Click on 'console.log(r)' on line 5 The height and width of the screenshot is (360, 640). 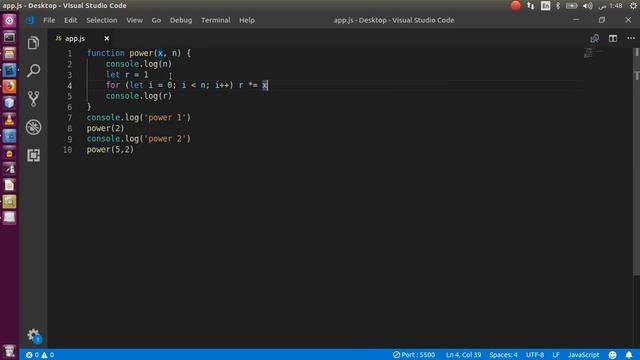139,96
